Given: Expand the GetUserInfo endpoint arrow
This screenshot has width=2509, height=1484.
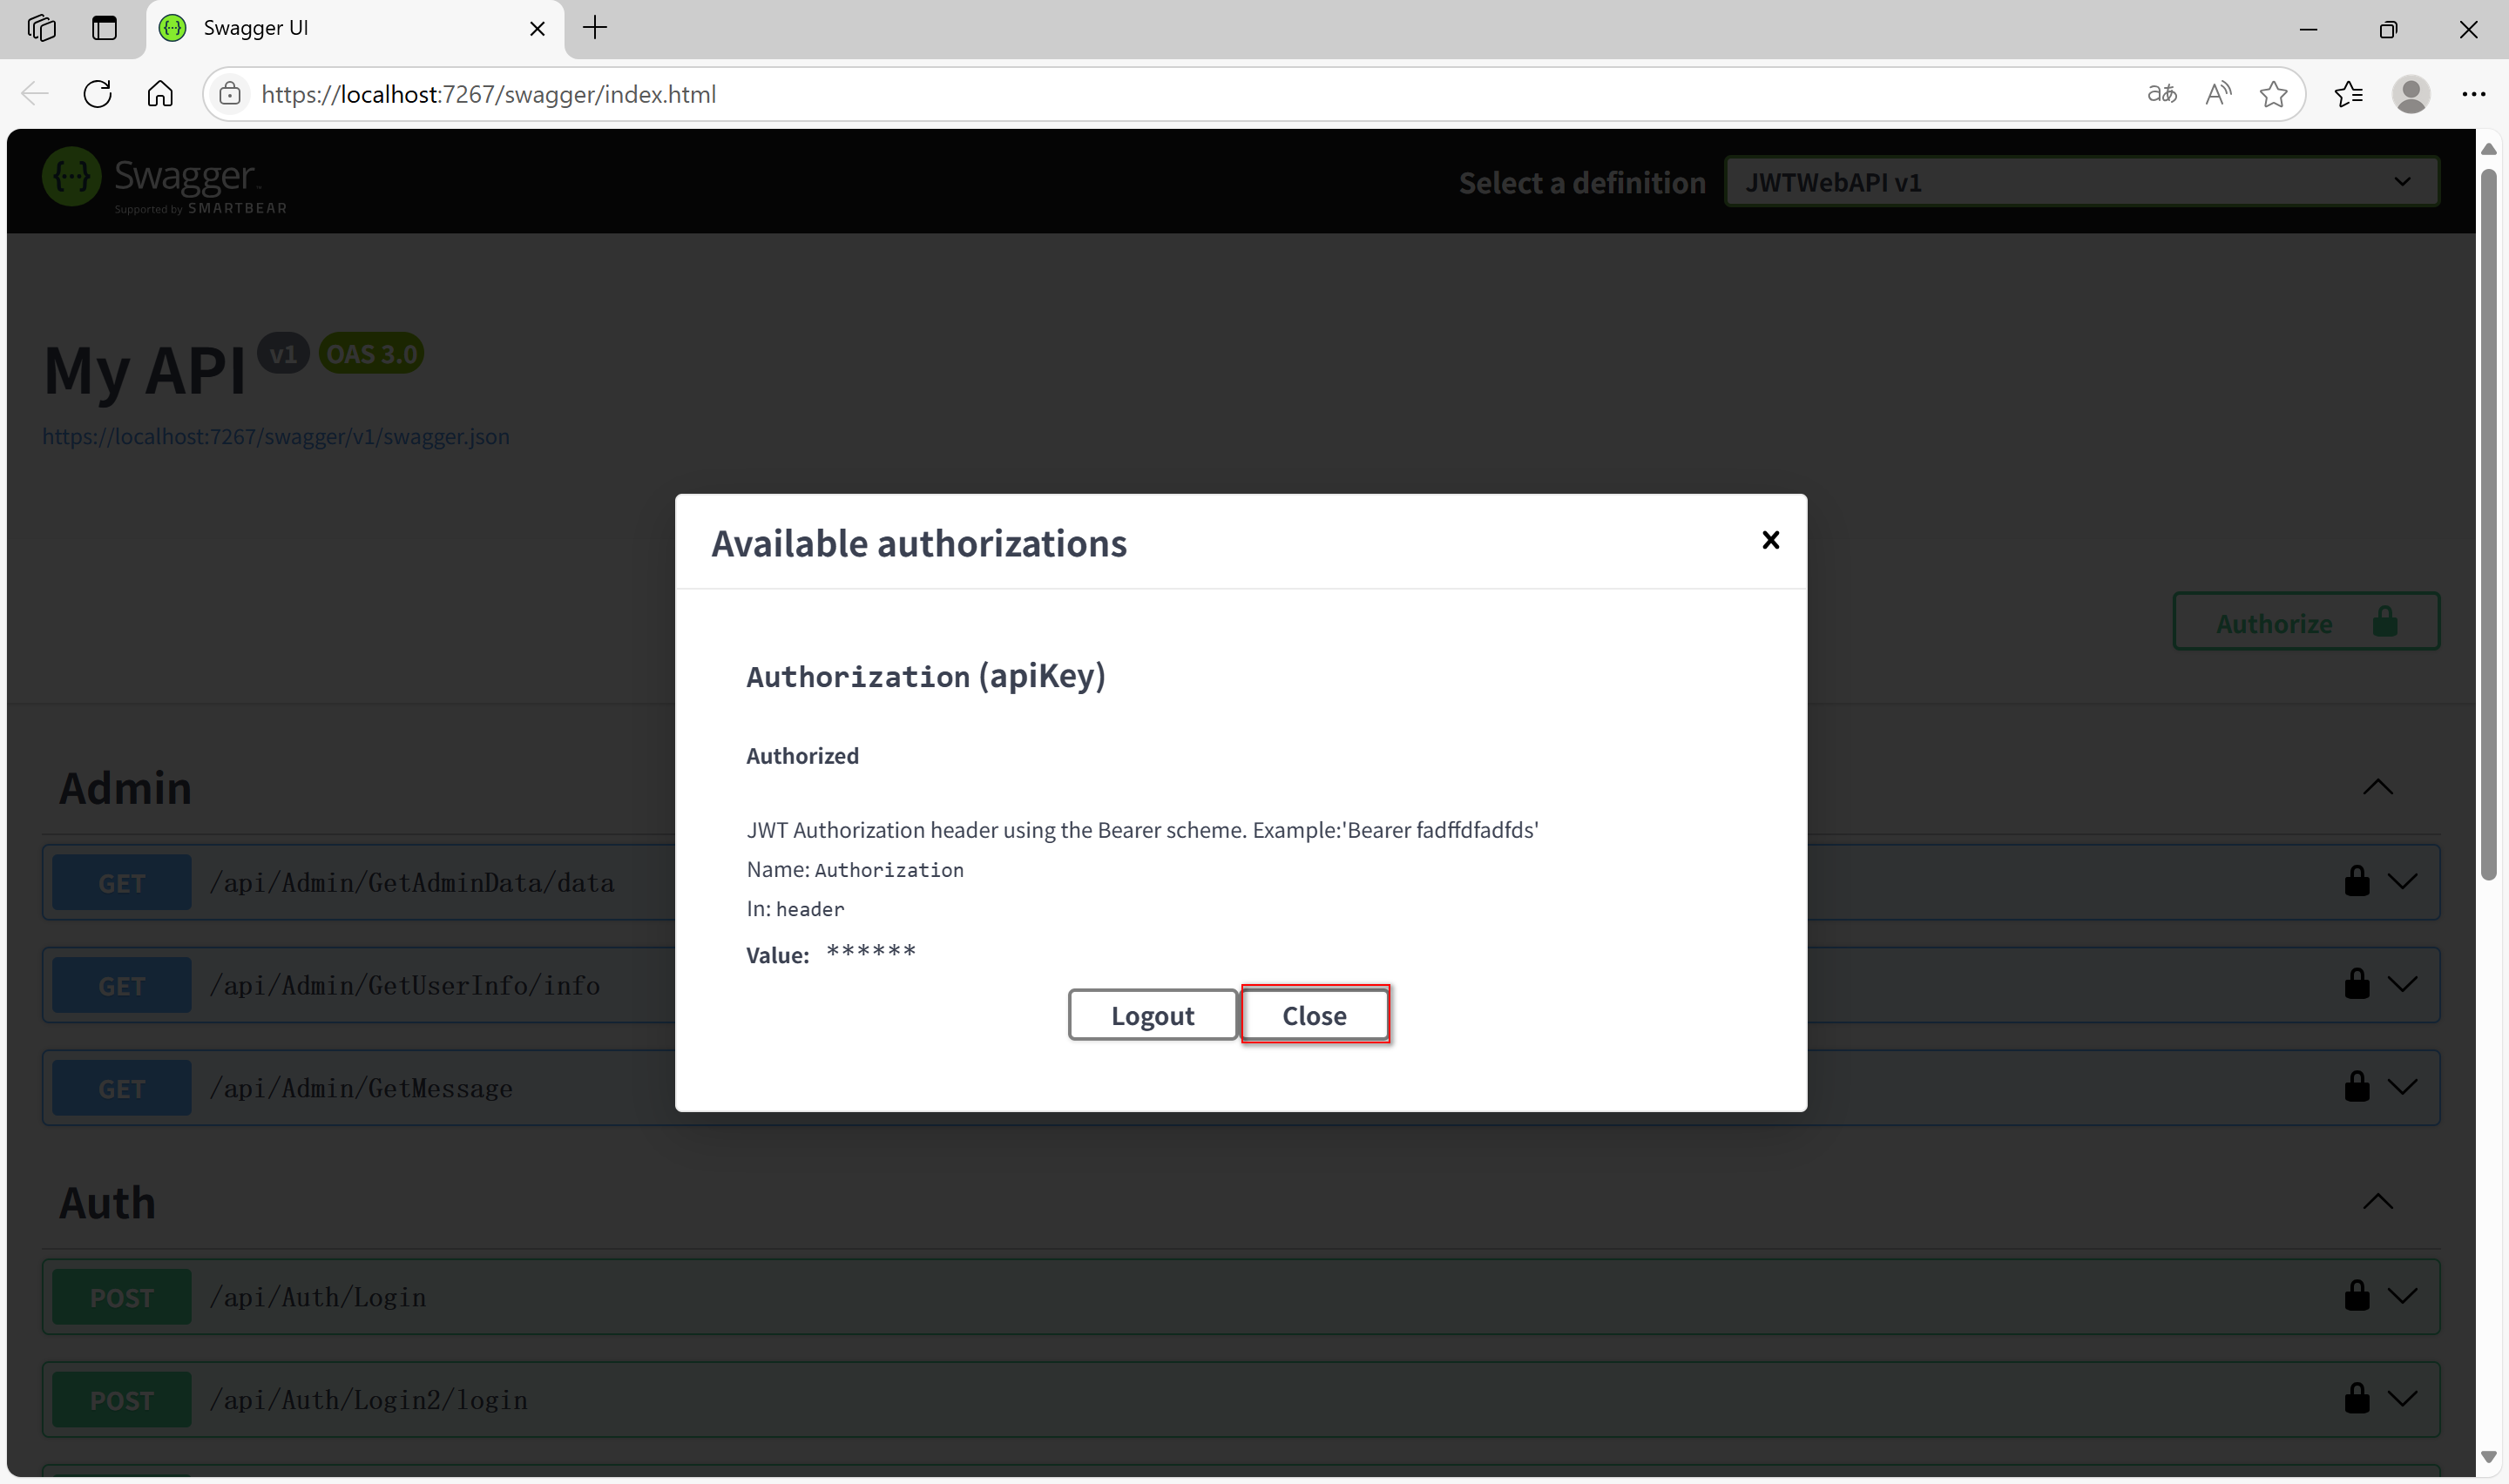Looking at the screenshot, I should 2402,984.
